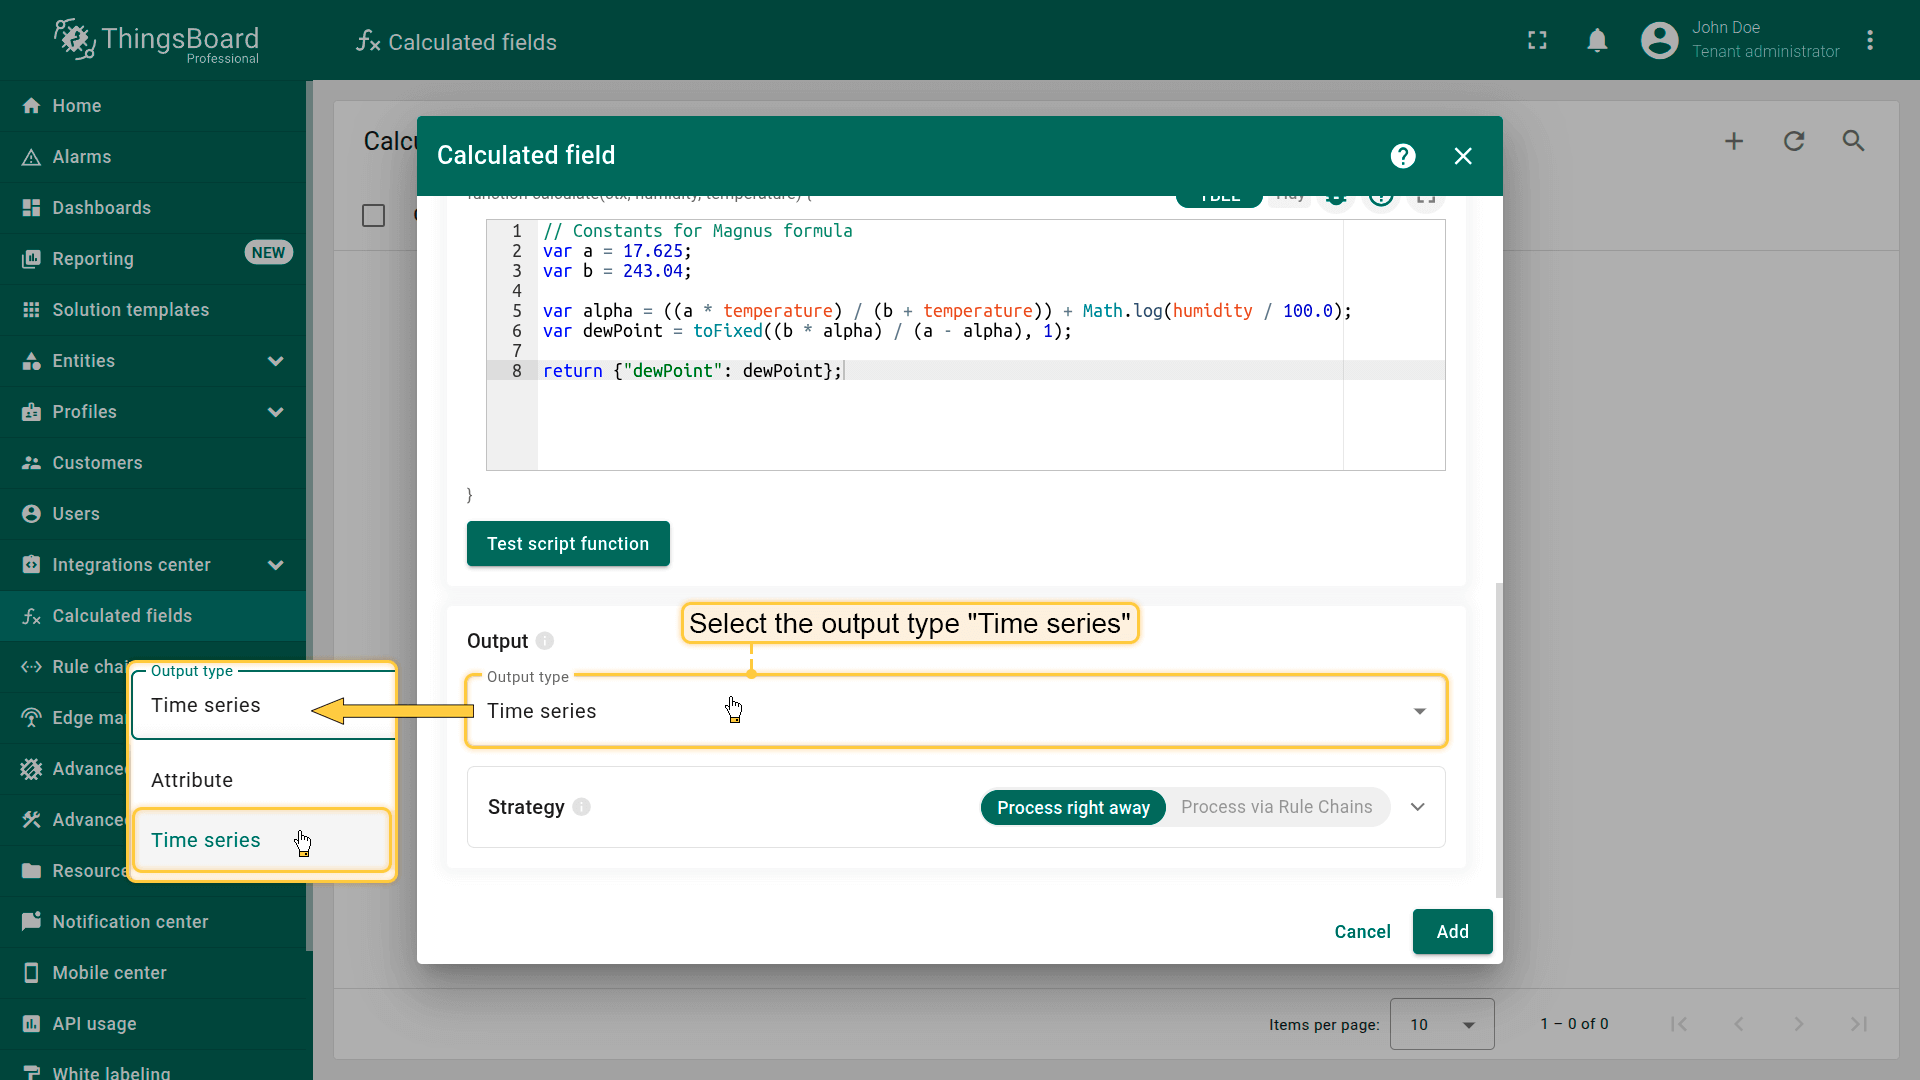Click the John Doe user avatar
Screen dimensions: 1920x1080
(1659, 41)
